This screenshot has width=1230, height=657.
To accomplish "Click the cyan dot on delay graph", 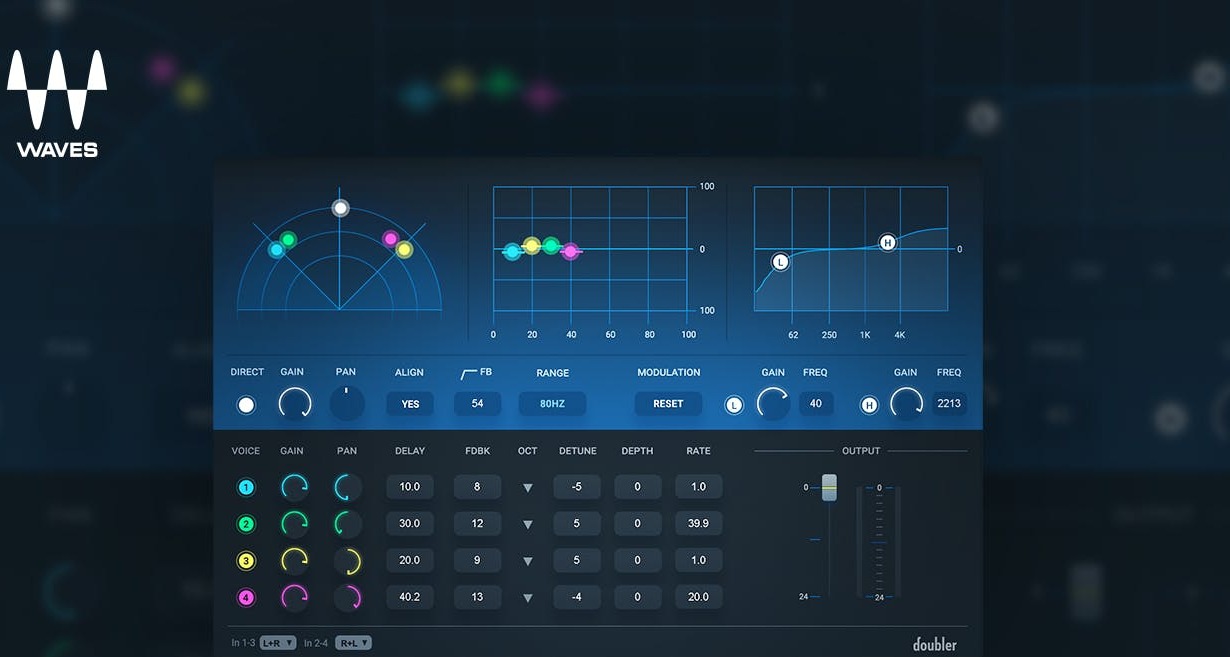I will click(513, 251).
